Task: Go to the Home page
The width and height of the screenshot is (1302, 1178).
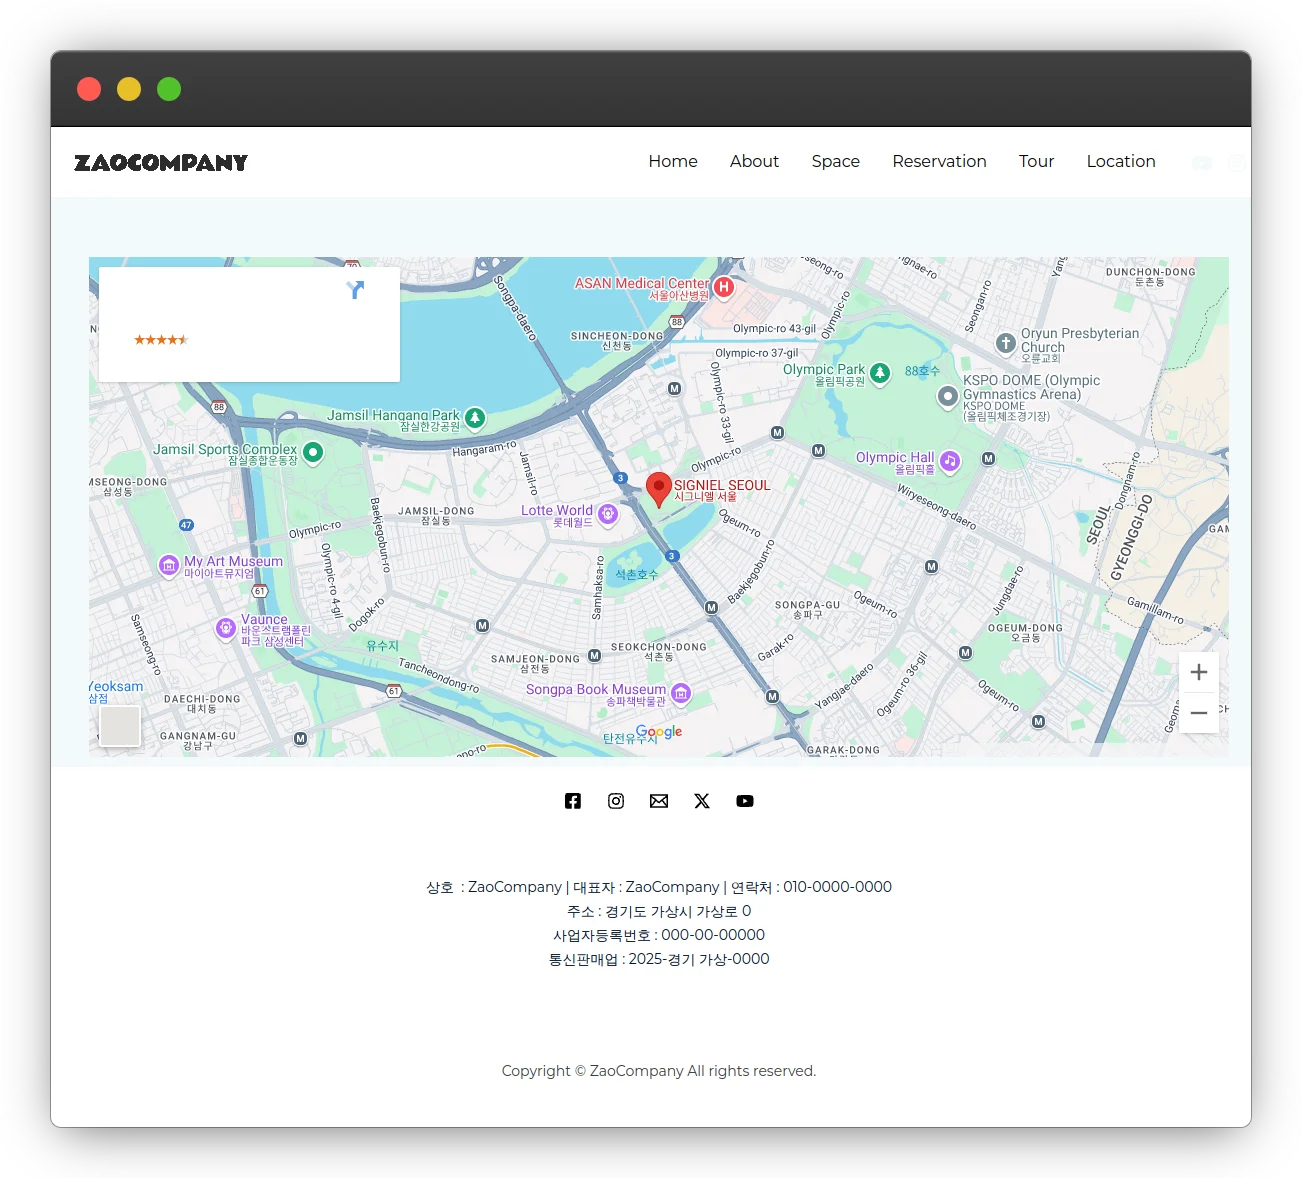Action: 673,161
